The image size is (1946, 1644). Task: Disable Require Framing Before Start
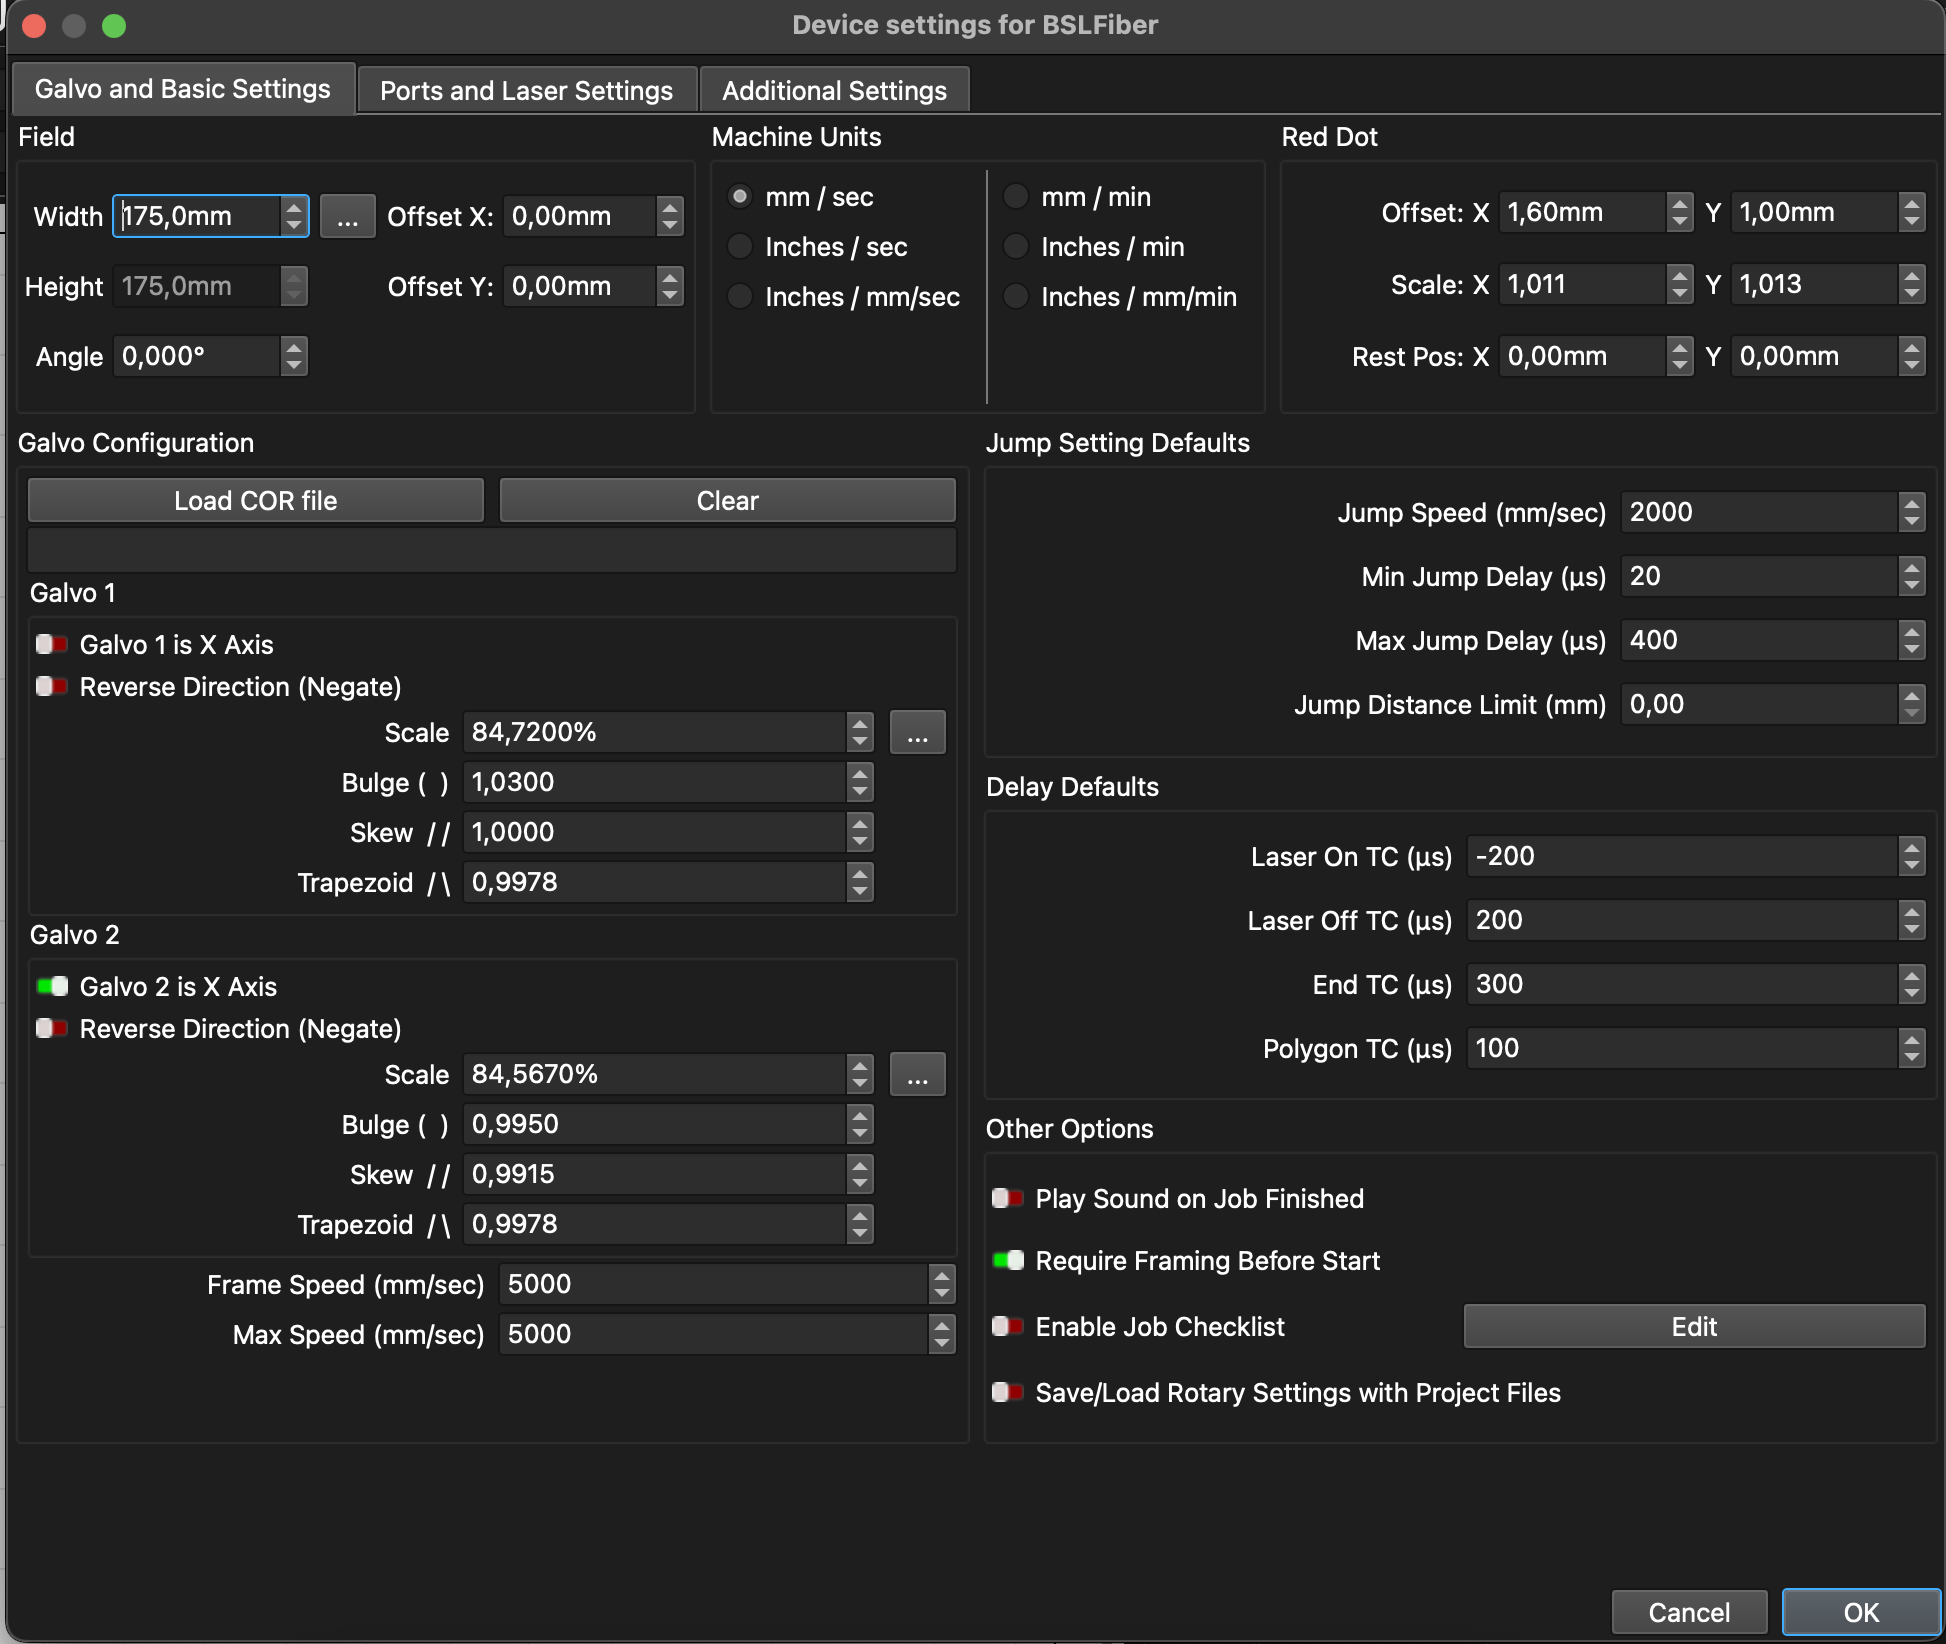point(1008,1261)
